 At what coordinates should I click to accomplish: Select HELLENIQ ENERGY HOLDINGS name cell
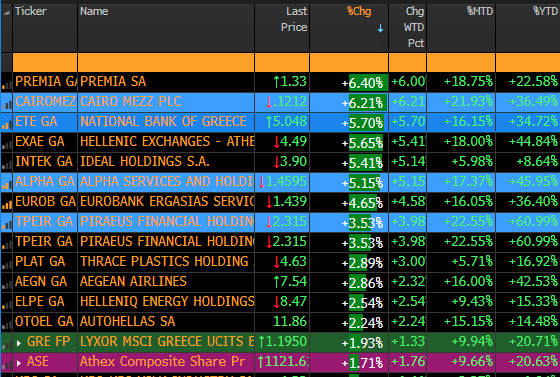pos(166,302)
